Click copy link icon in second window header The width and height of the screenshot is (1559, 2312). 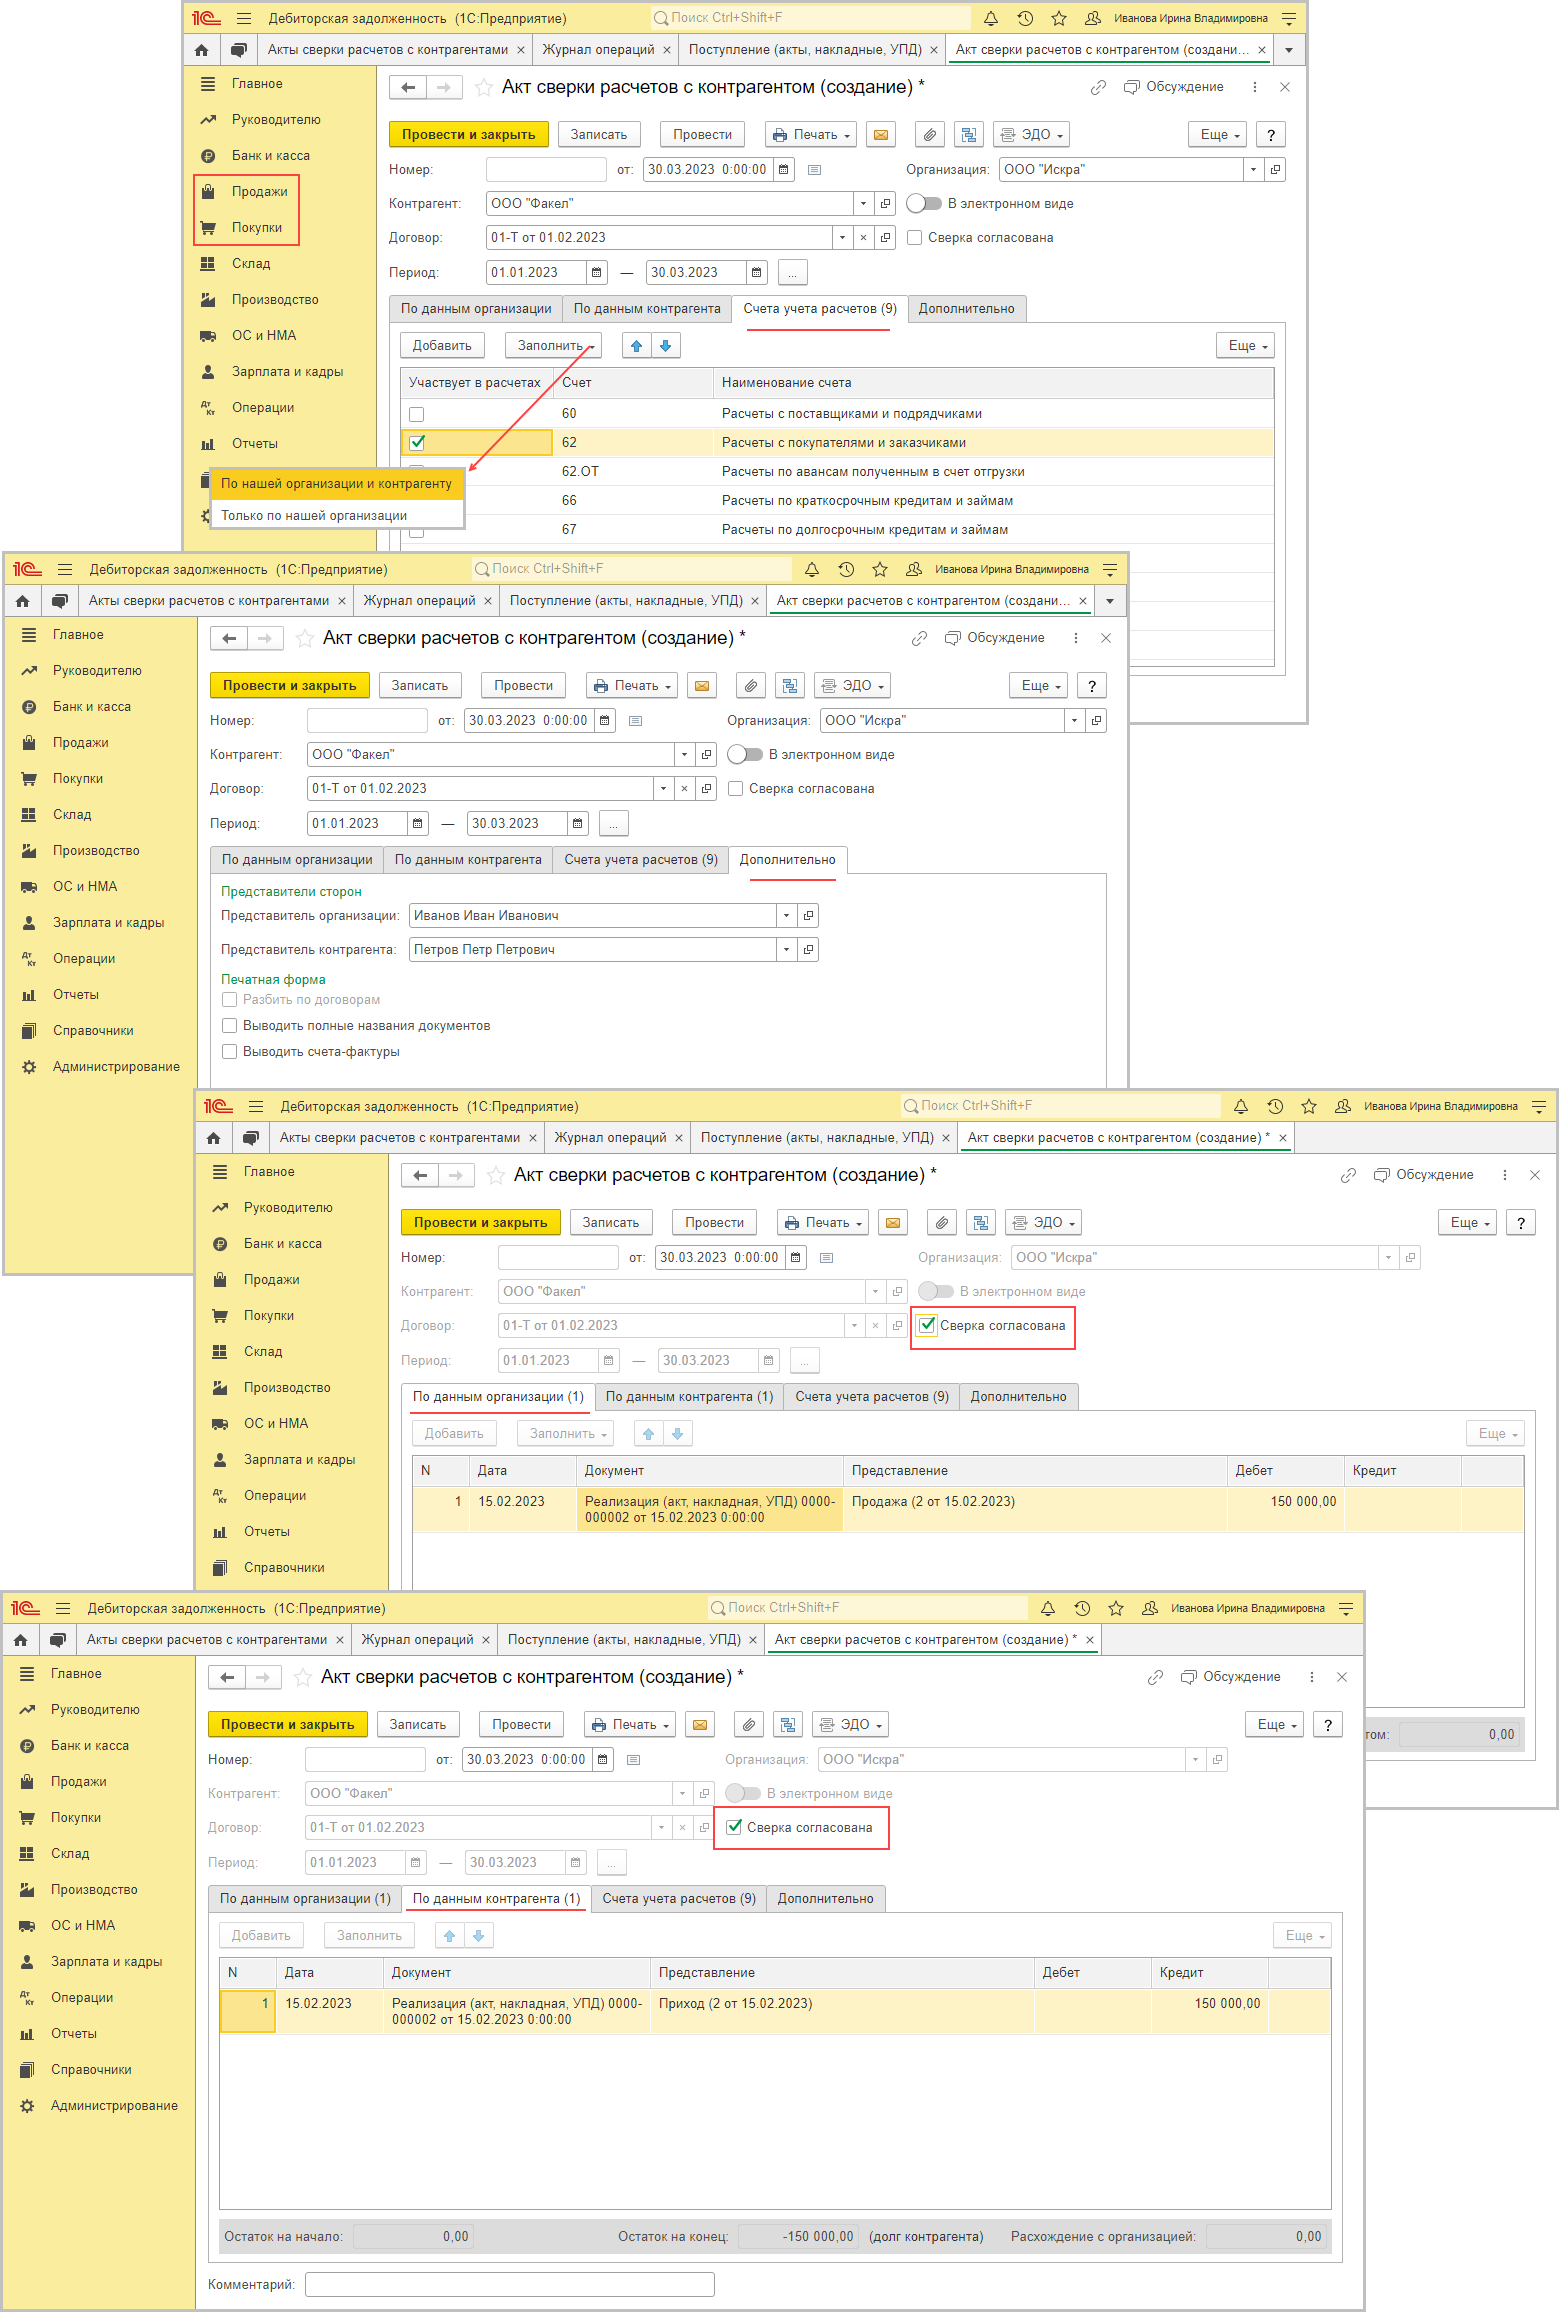(920, 638)
